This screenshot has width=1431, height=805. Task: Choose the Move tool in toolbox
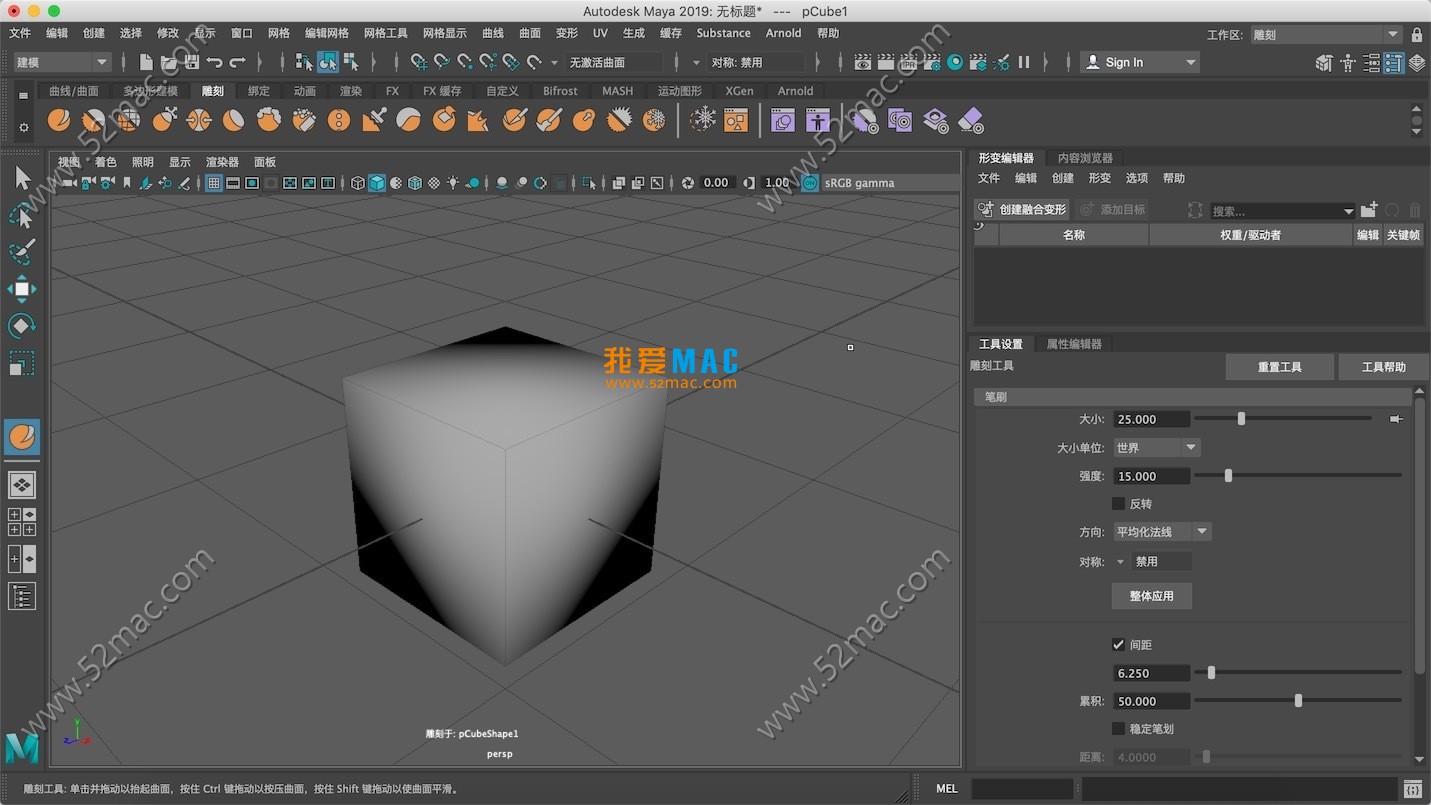coord(22,289)
